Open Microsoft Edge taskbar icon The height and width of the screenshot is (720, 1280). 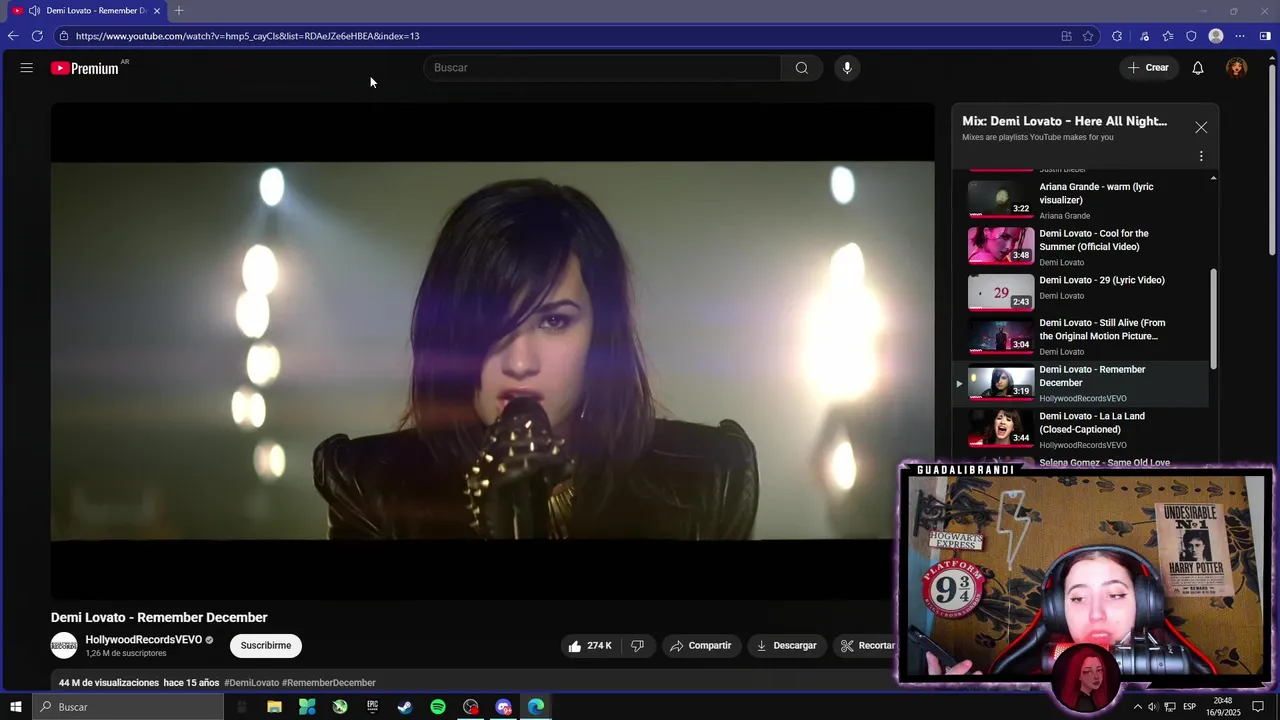[536, 707]
